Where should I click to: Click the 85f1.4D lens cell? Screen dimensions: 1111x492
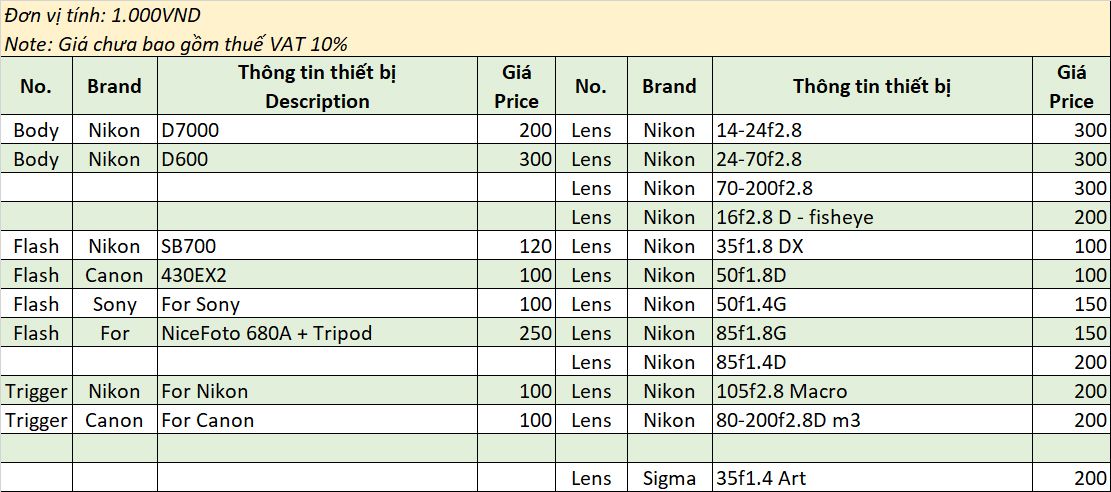tap(872, 362)
